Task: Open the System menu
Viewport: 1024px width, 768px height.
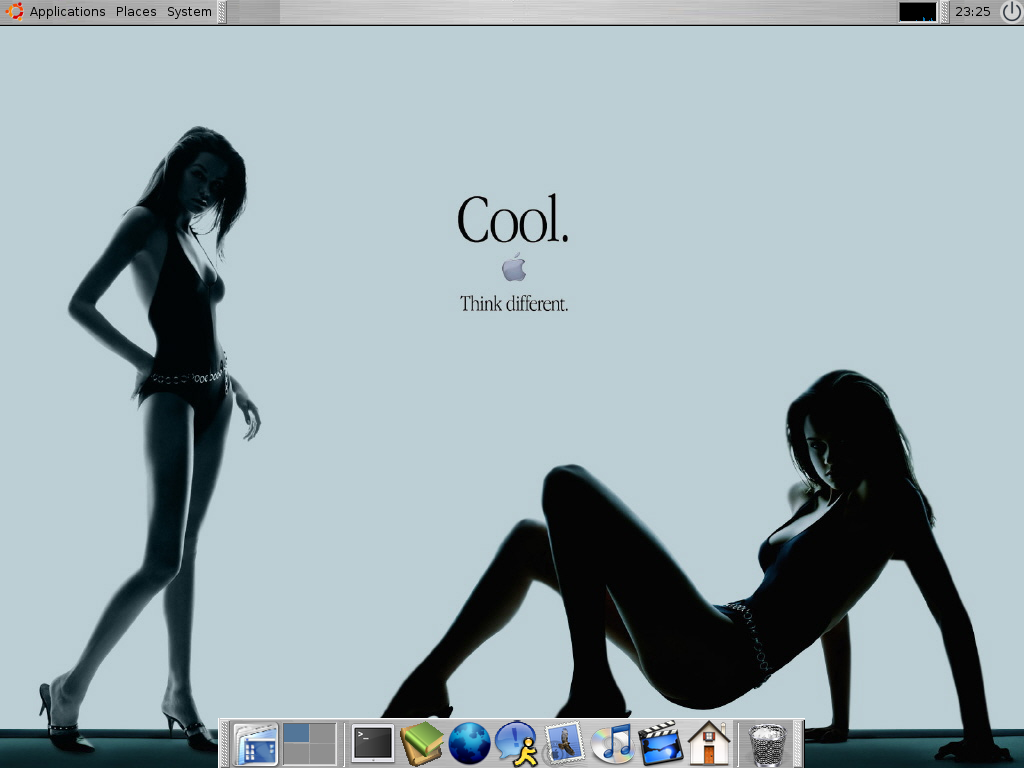Action: [189, 12]
